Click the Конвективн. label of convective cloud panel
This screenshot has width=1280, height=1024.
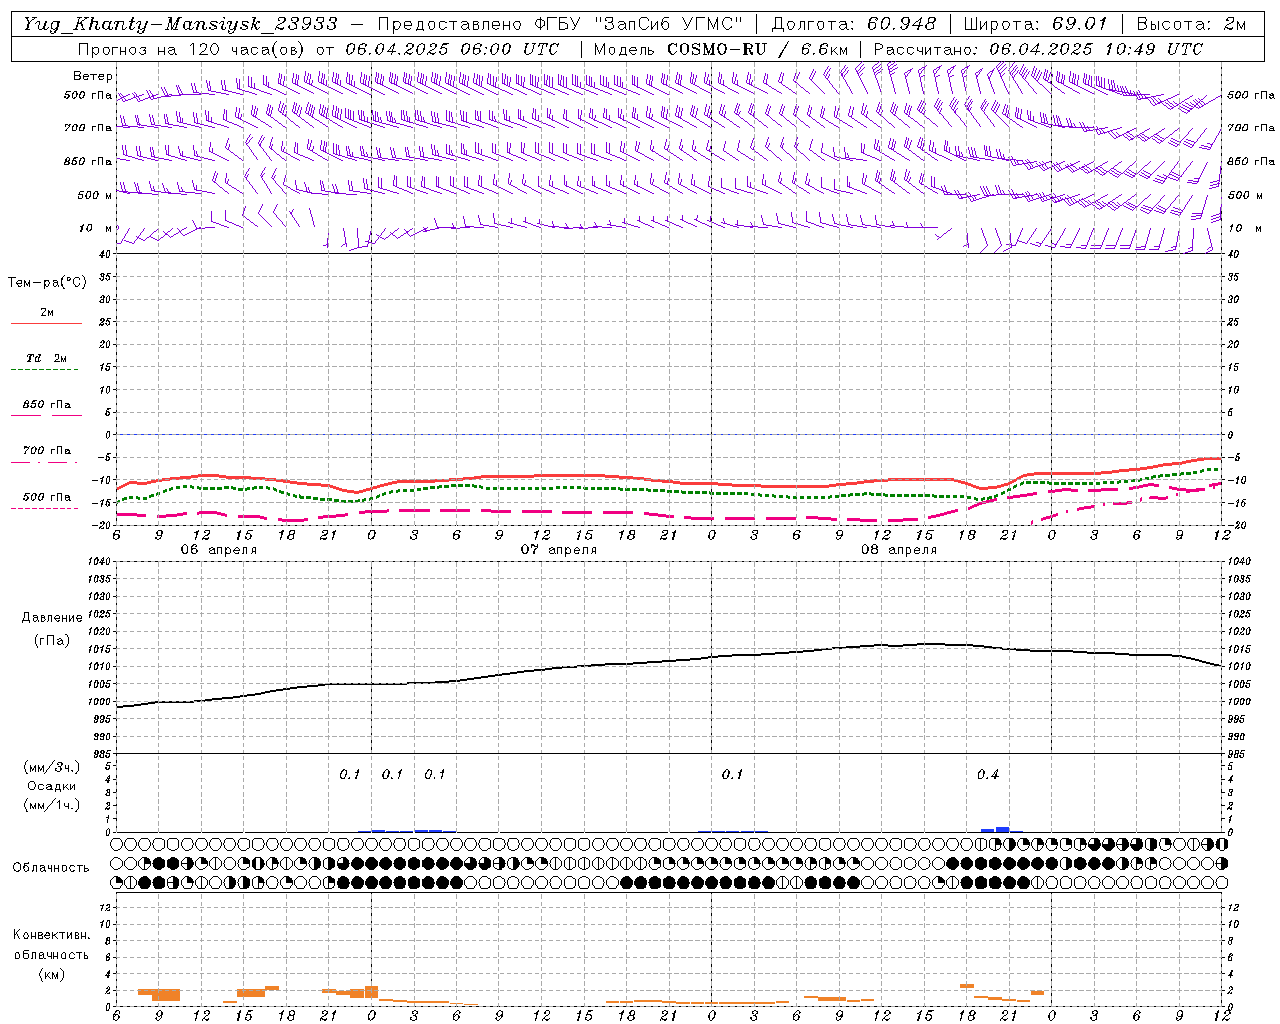coord(51,935)
